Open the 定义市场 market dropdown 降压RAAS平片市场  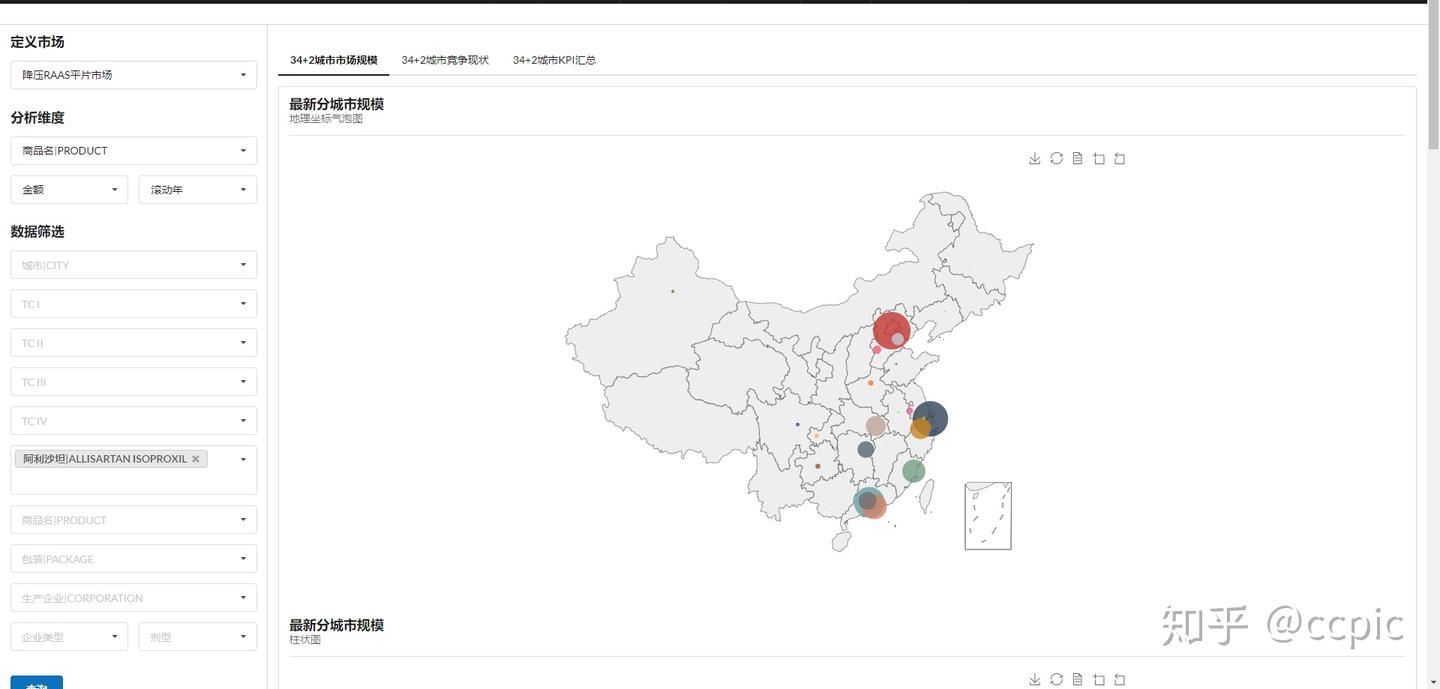pos(133,74)
